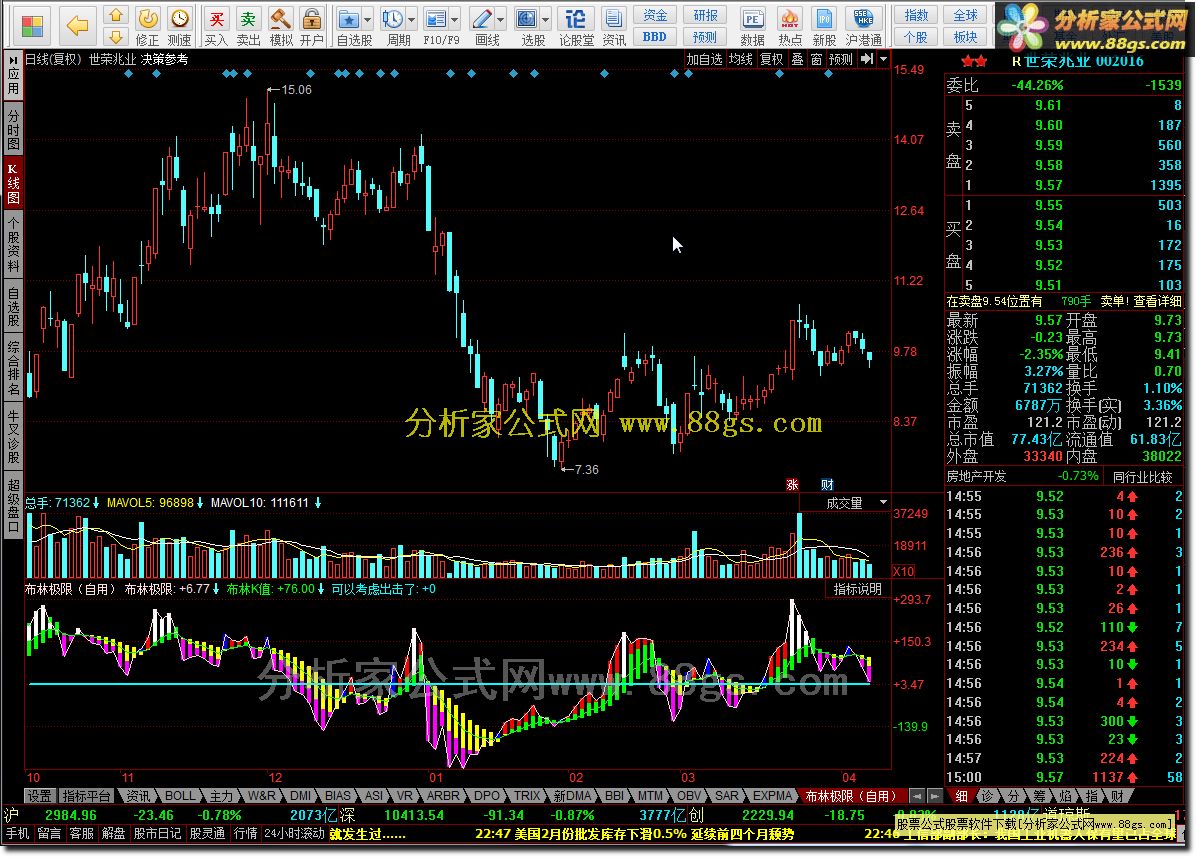Screen dimensions: 1197x857
Task: Expand the 周期 period dropdown arrow
Action: pos(412,19)
